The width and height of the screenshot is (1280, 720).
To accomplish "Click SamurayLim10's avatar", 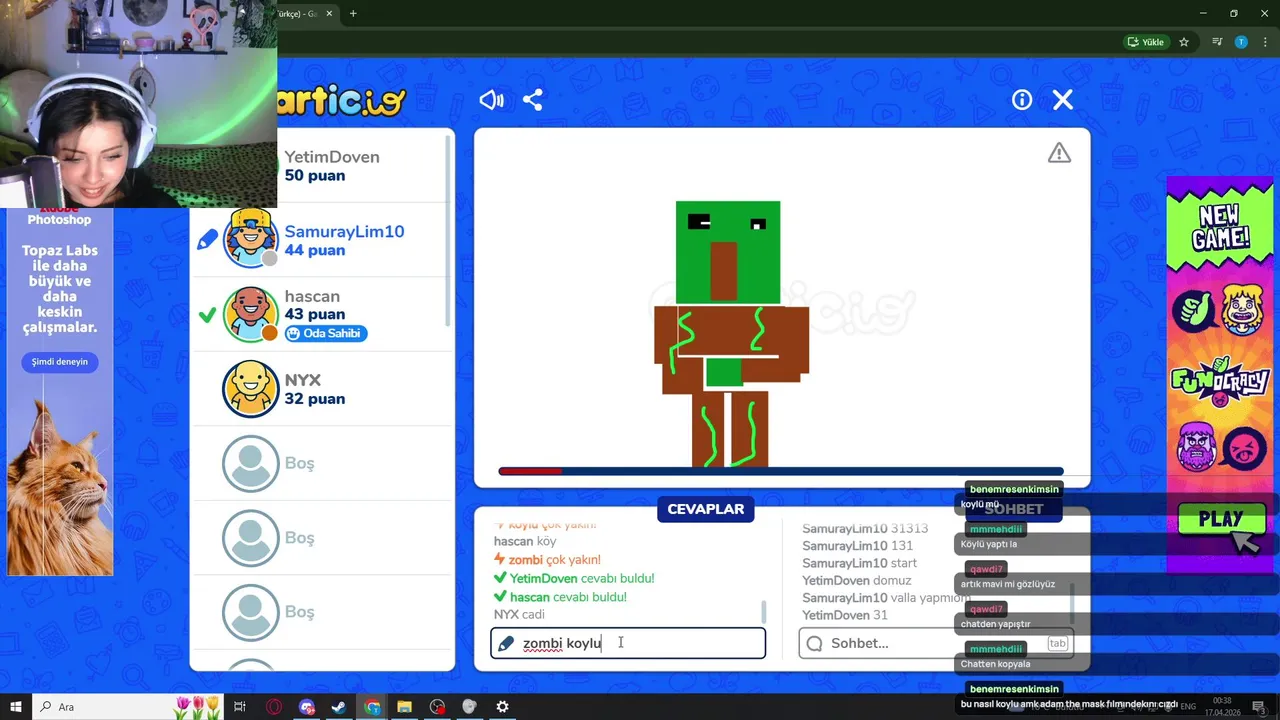I will (x=250, y=239).
